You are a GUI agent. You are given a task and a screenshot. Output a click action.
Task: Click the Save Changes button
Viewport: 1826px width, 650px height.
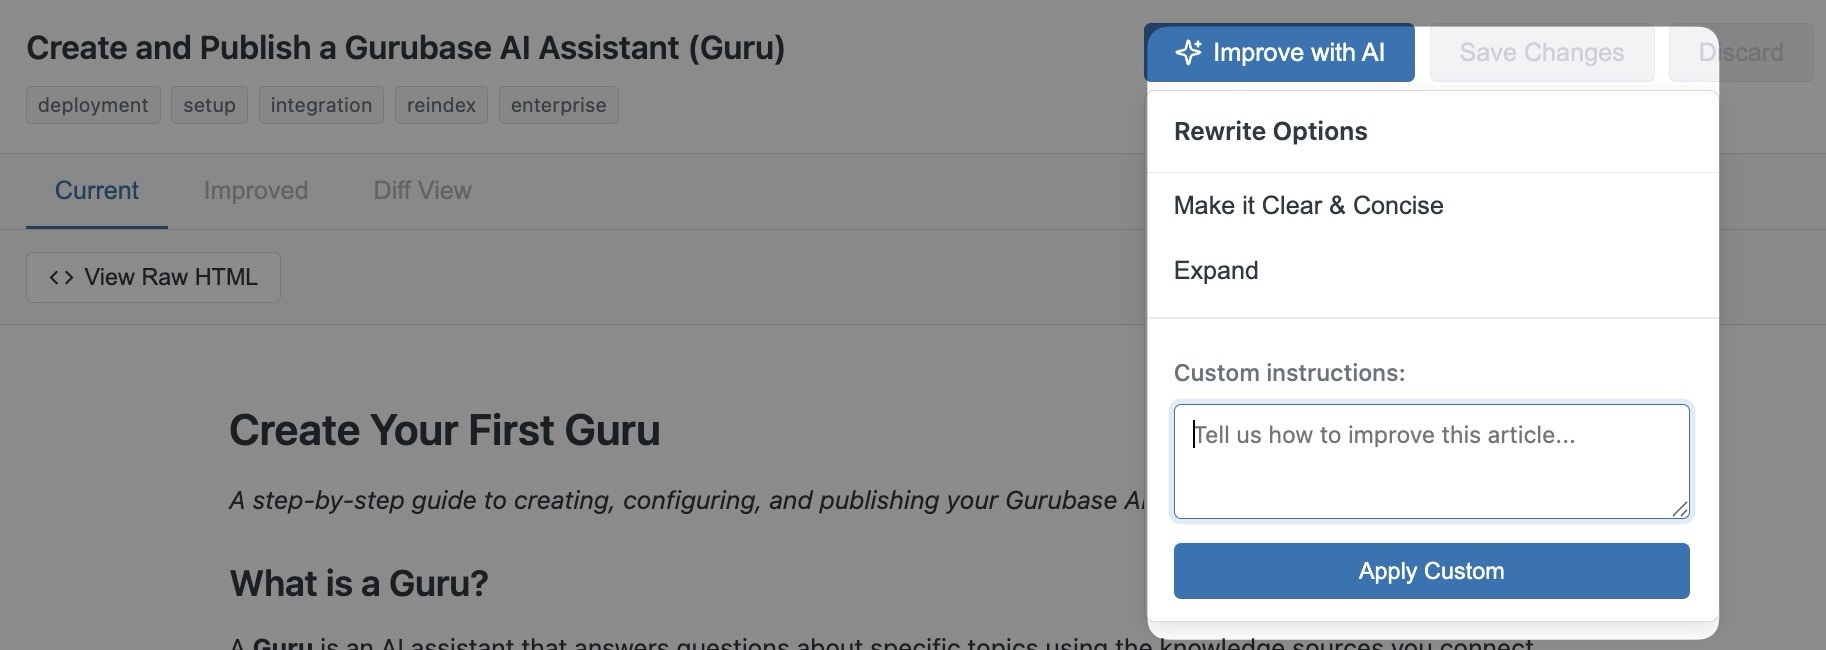tap(1541, 52)
